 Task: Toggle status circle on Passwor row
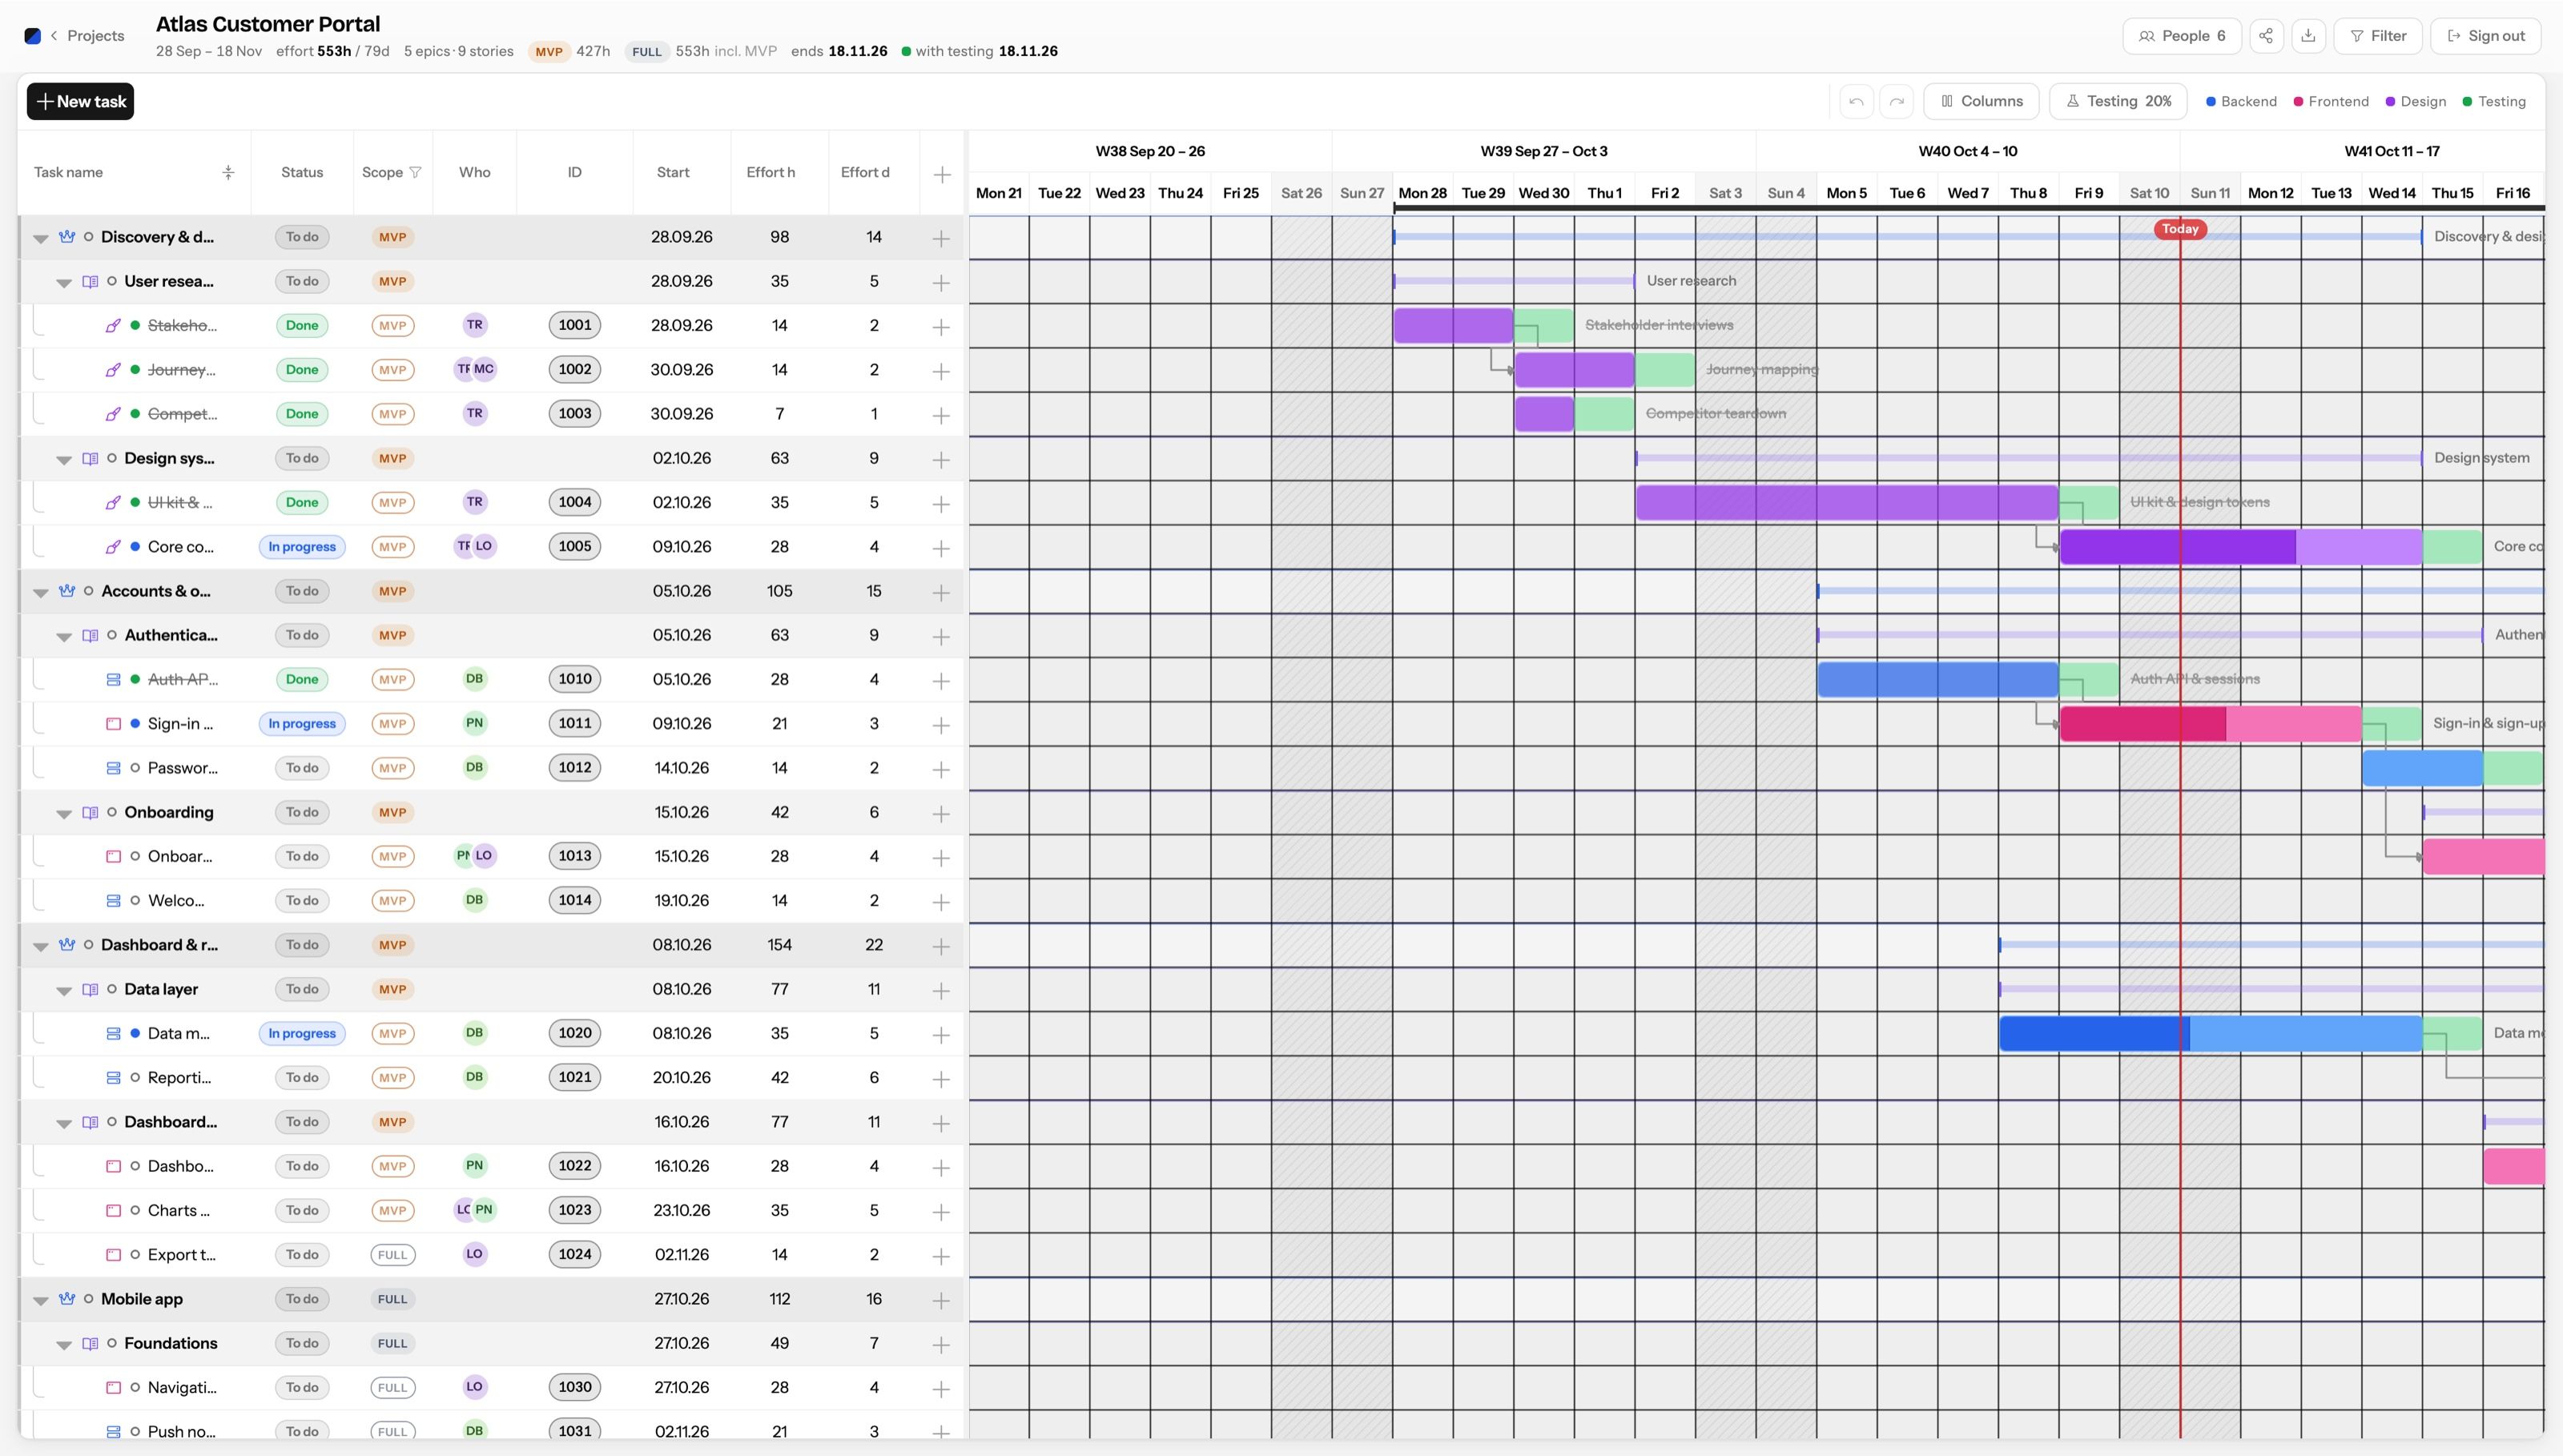[x=135, y=768]
